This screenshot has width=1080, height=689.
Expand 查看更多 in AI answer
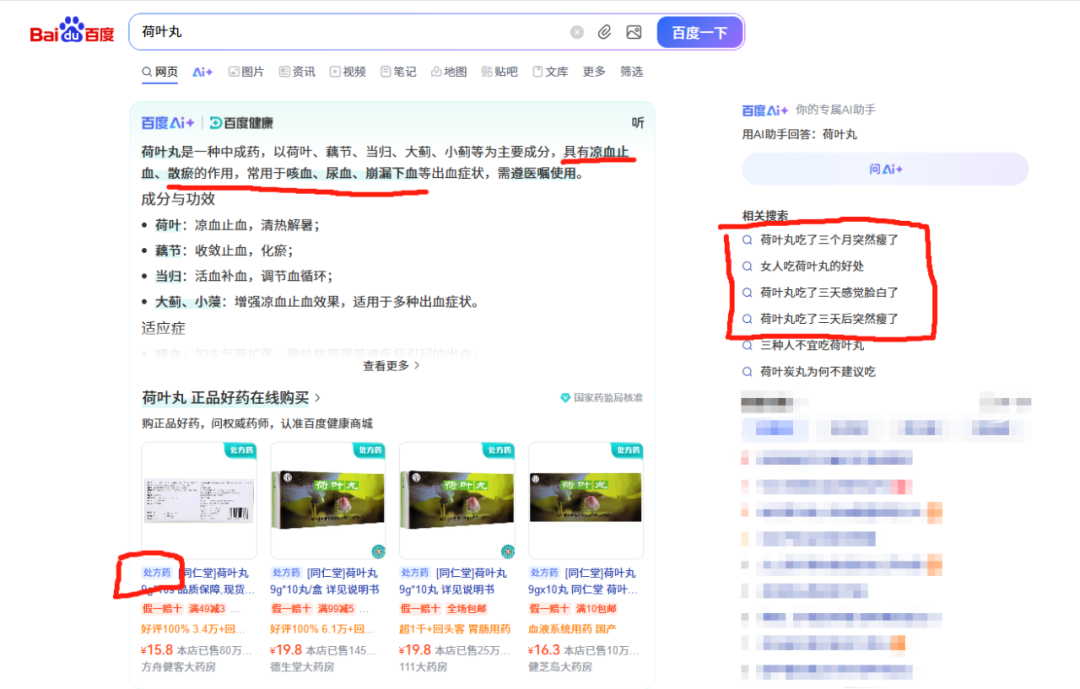coord(391,366)
